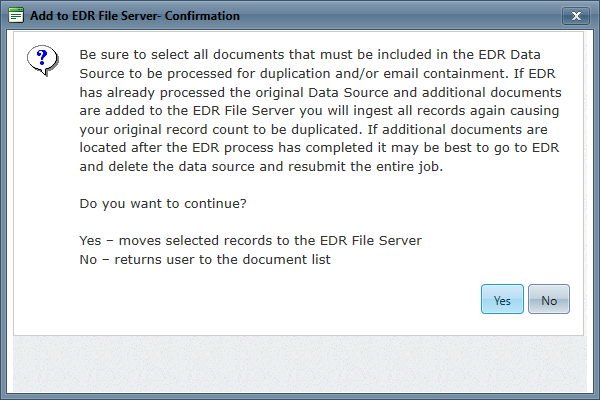600x400 pixels.
Task: Click the 'Yes – moves selected records' line
Action: (x=250, y=240)
